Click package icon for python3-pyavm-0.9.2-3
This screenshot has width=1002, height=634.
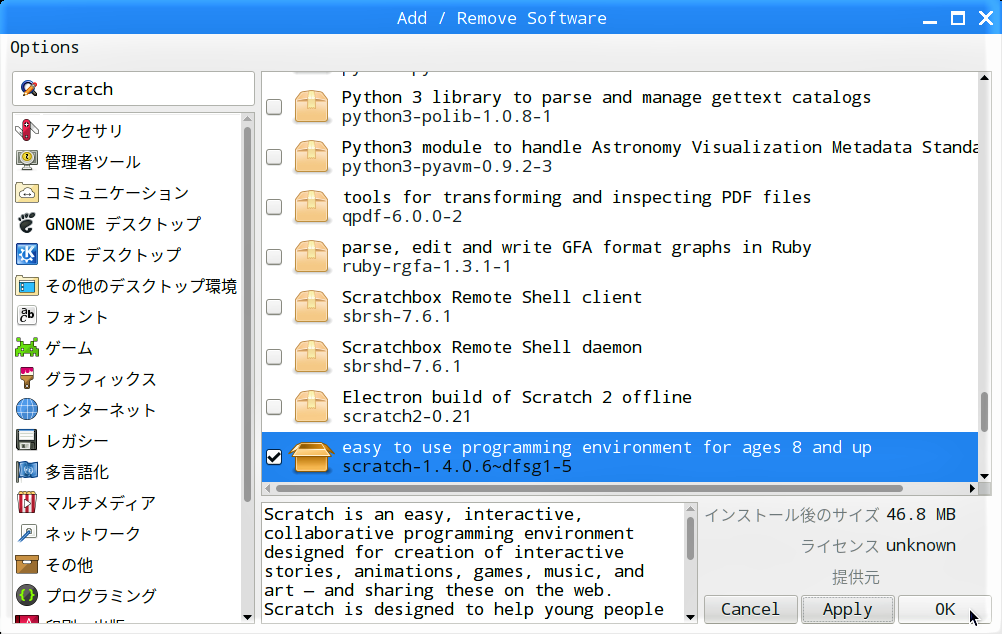click(311, 156)
